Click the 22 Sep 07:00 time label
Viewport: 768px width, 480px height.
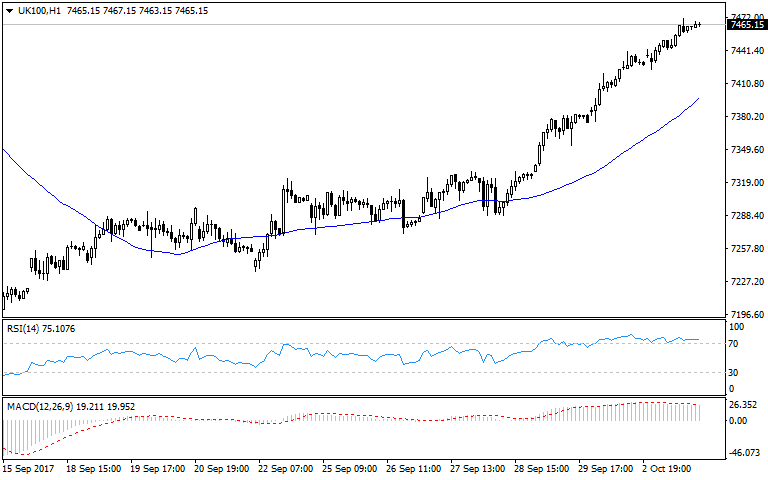(x=285, y=469)
